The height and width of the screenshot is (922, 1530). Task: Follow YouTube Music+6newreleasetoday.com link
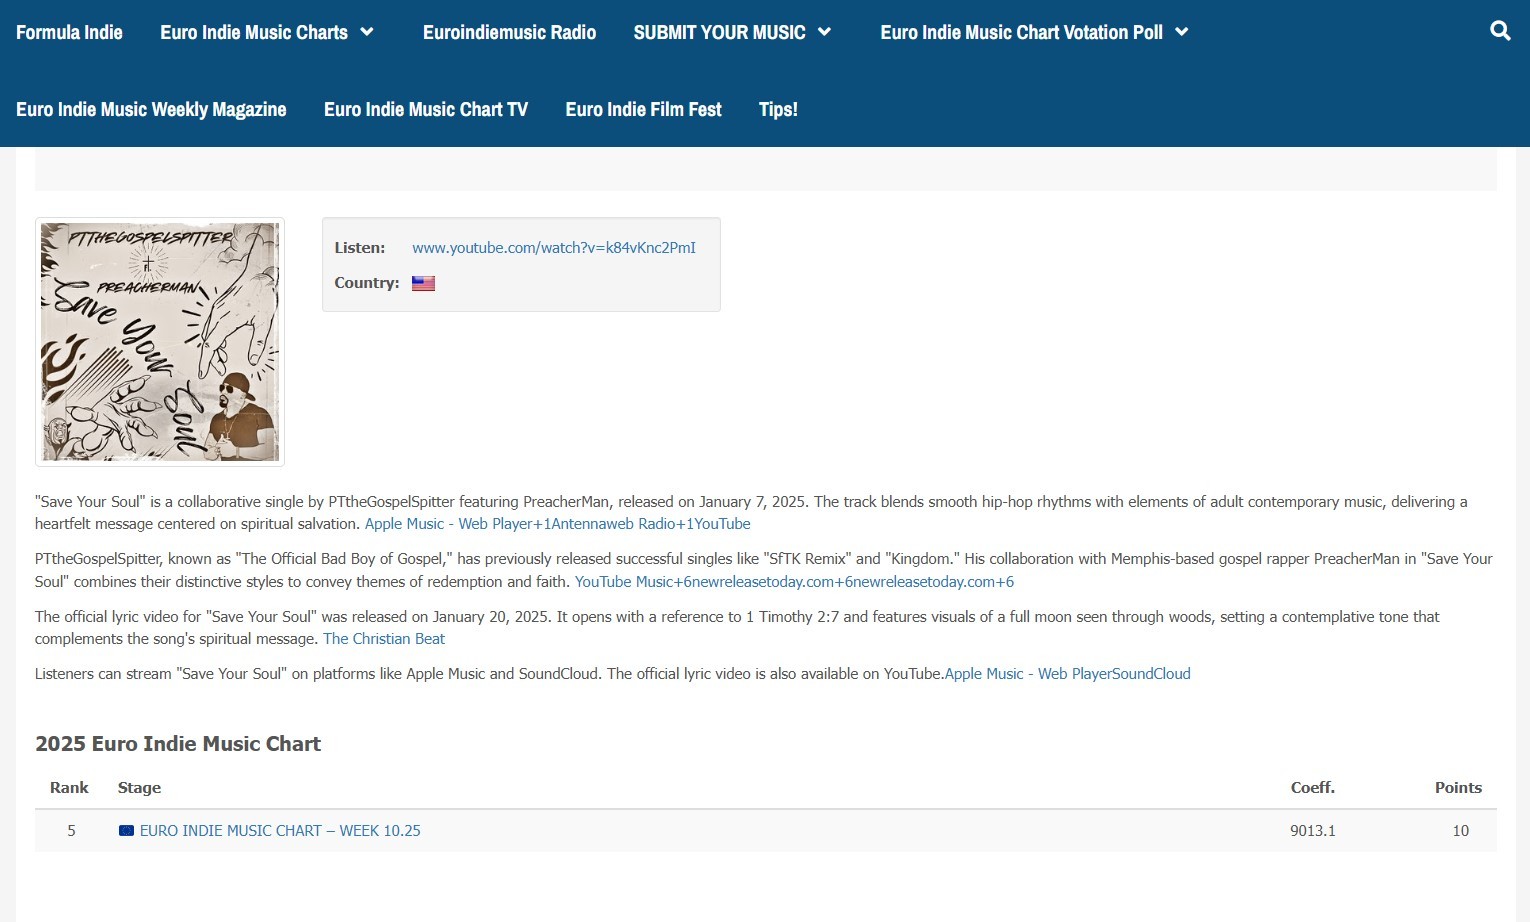tap(794, 582)
